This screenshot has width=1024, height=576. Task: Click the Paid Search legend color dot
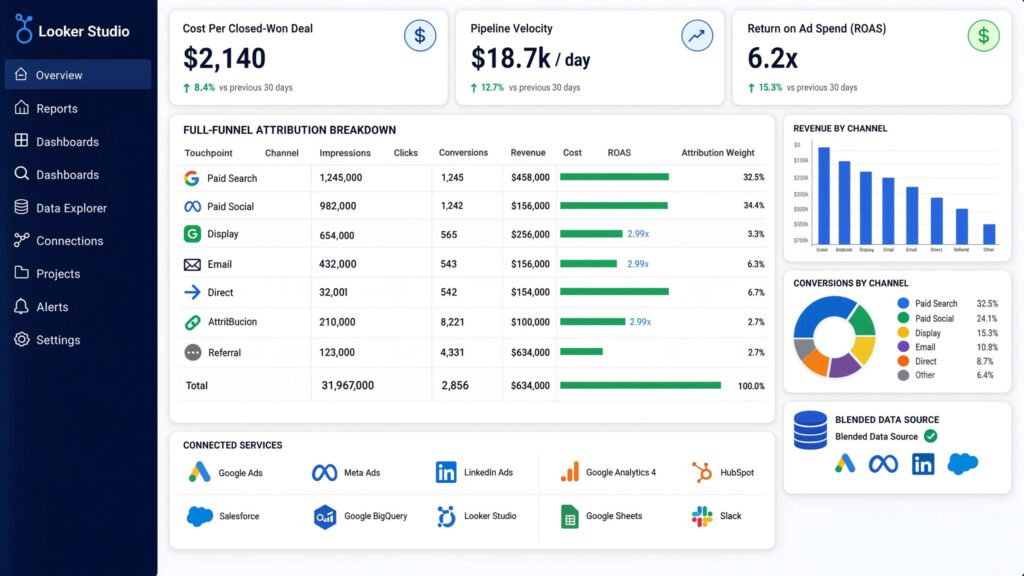click(903, 303)
